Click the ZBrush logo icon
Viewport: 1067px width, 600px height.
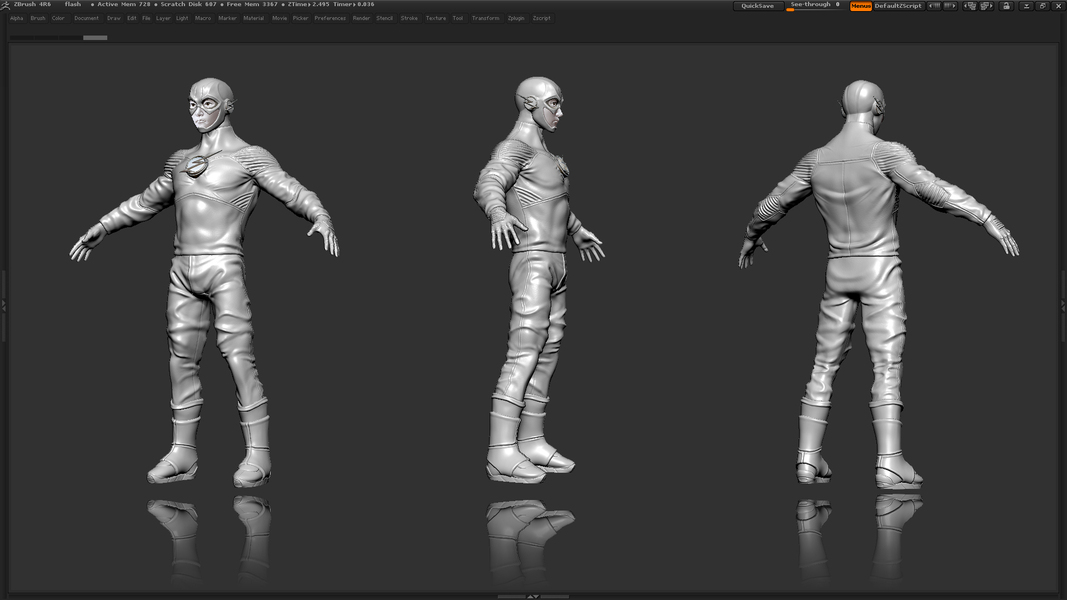tap(5, 5)
